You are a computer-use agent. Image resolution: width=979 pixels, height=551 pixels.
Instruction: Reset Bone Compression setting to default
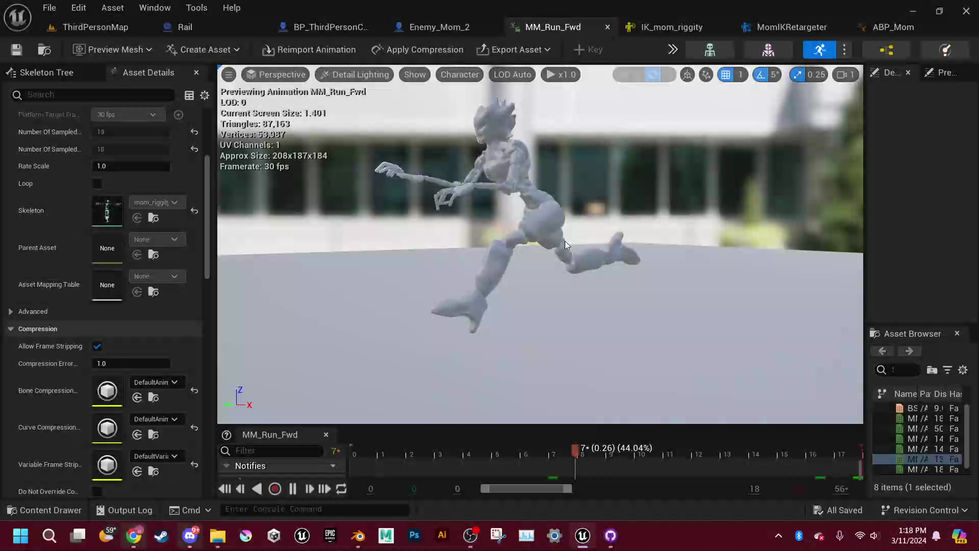(194, 391)
